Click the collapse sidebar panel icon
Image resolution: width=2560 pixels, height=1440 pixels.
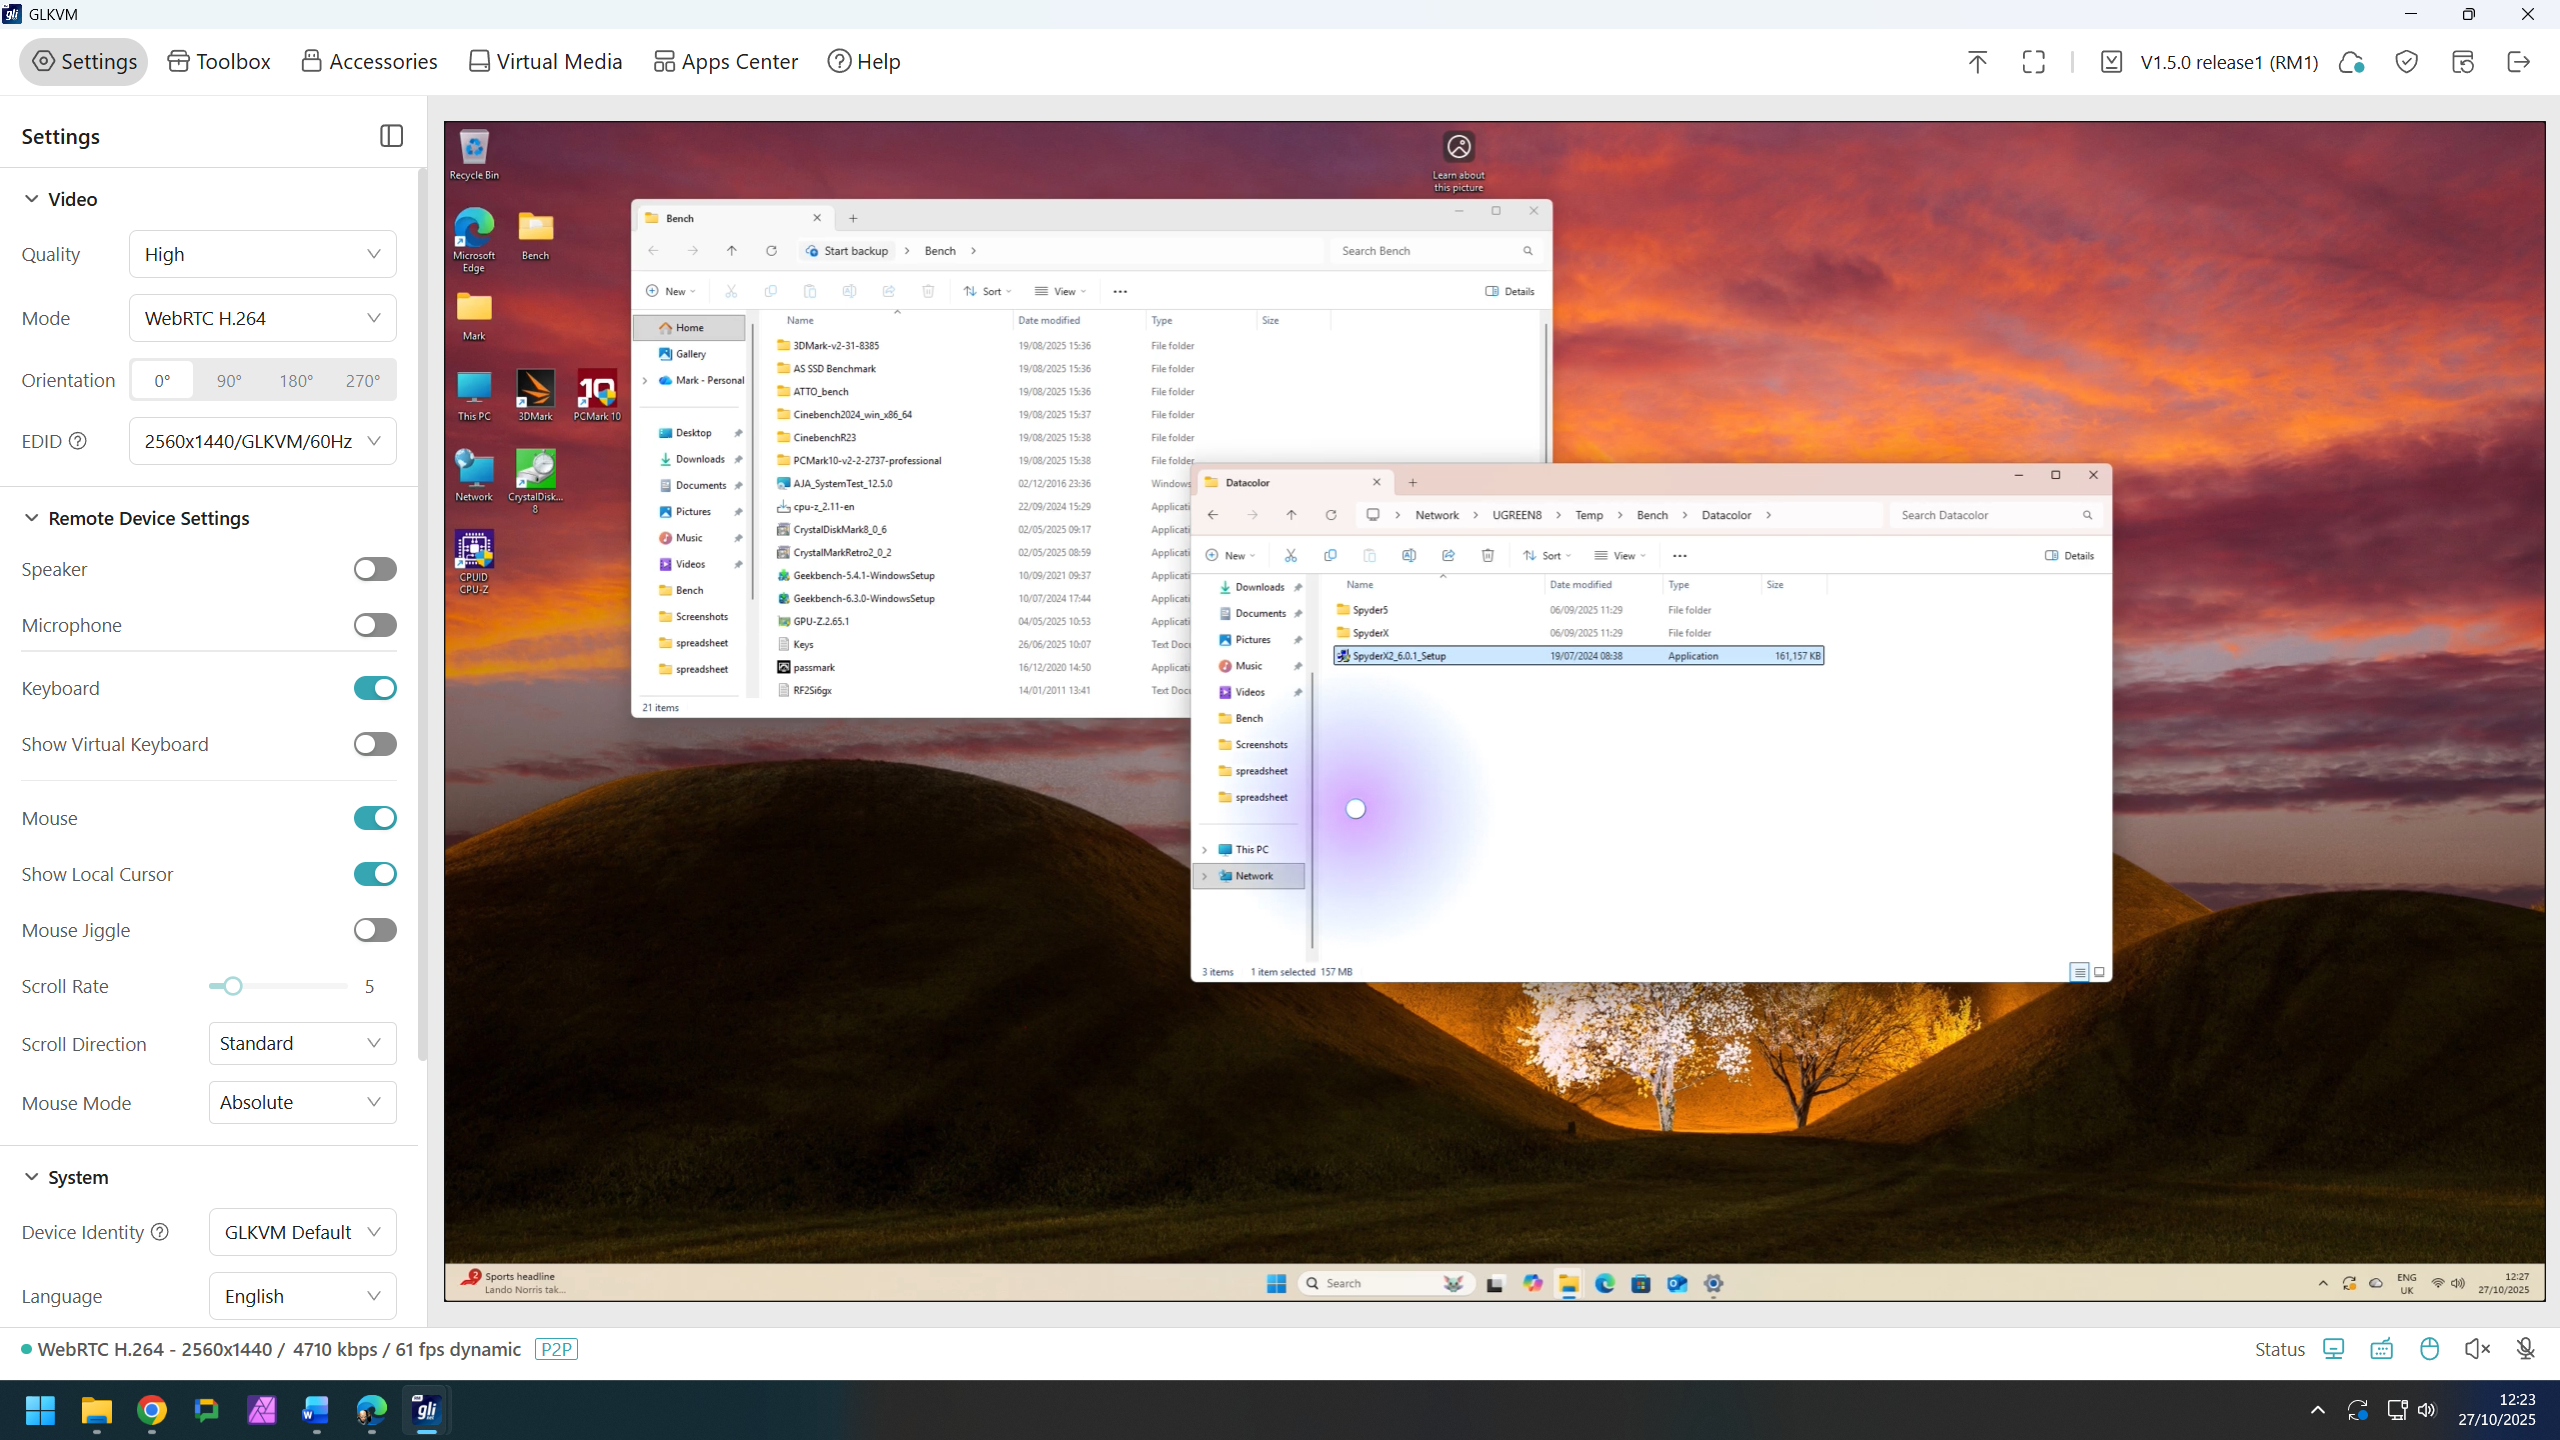[391, 136]
